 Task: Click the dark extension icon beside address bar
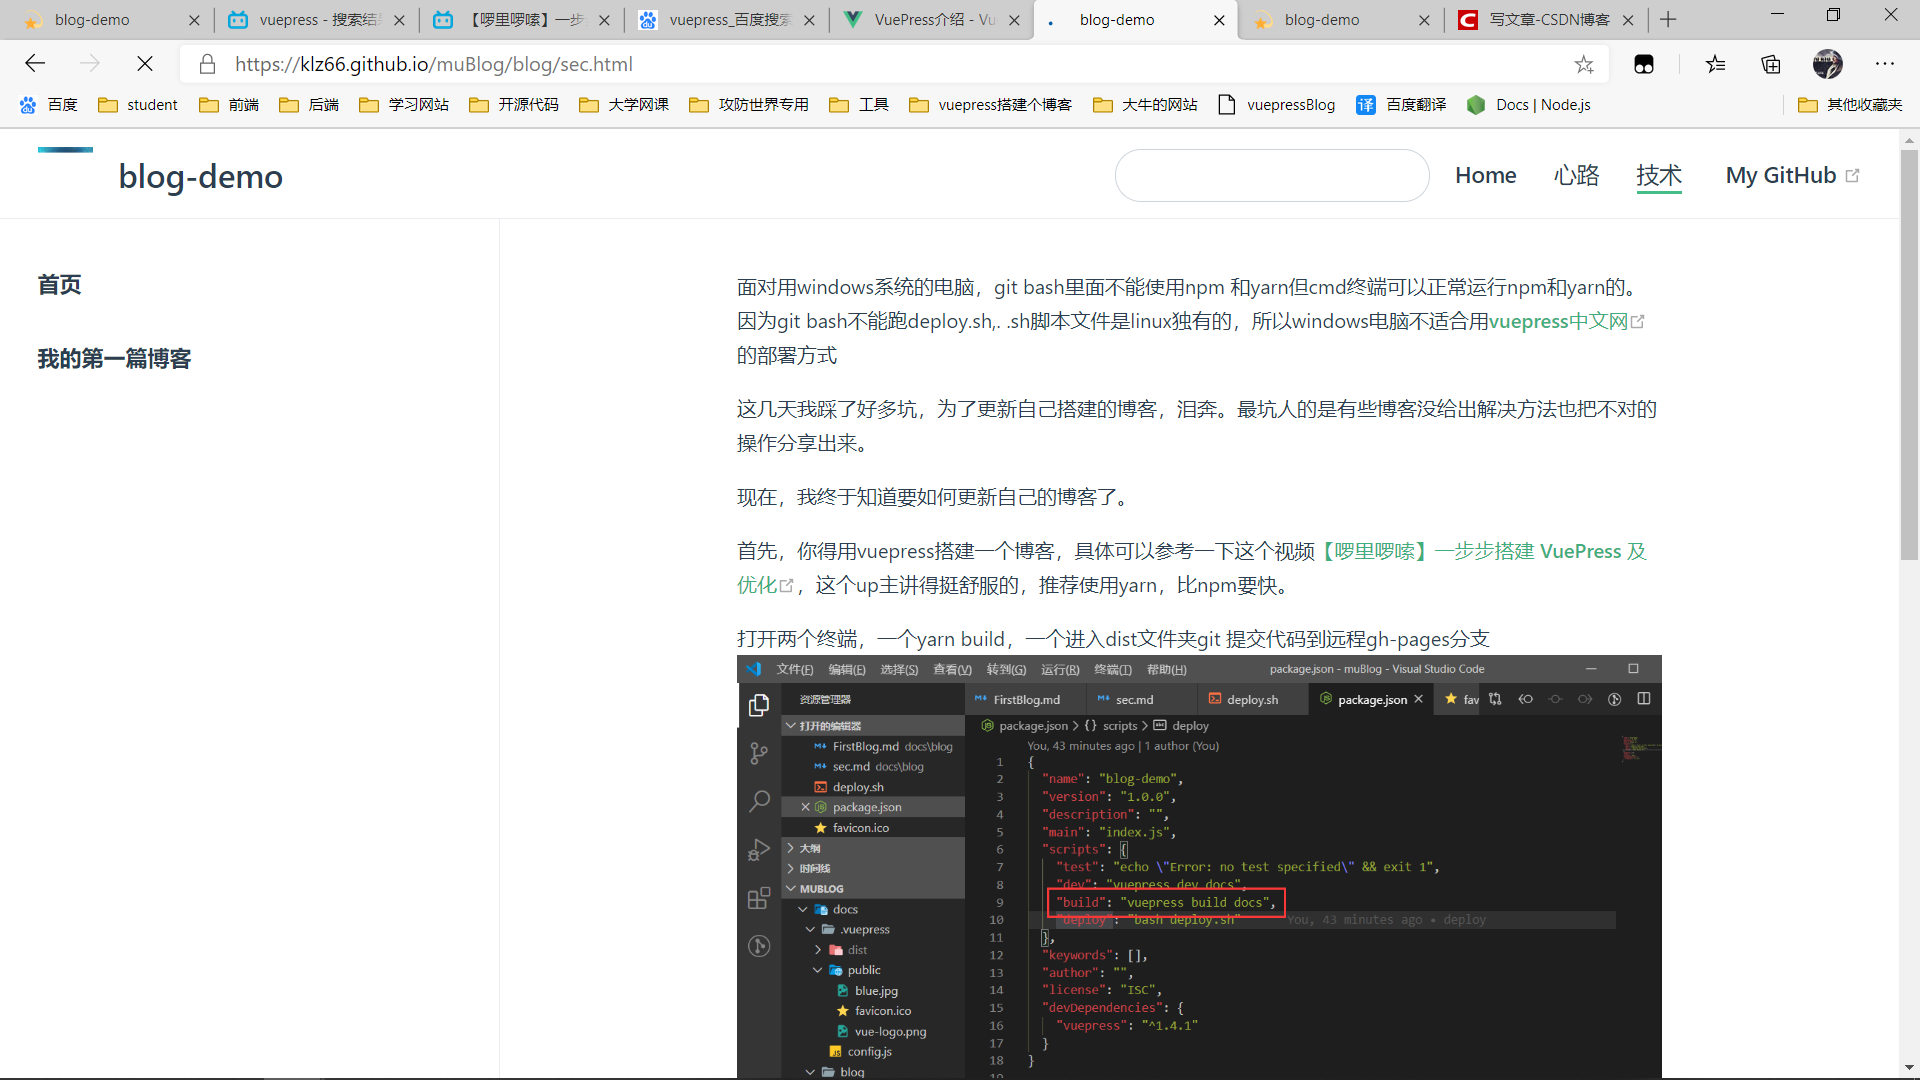1644,64
